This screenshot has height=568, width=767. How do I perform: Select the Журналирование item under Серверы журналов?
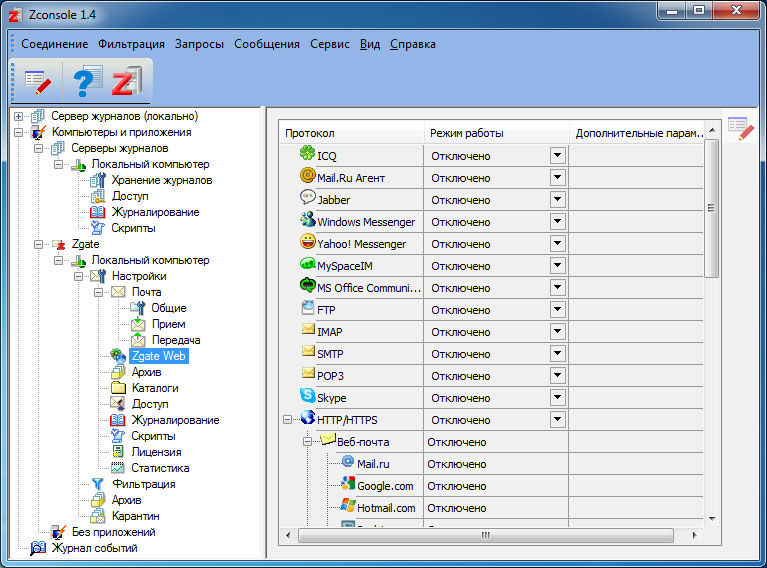(155, 212)
